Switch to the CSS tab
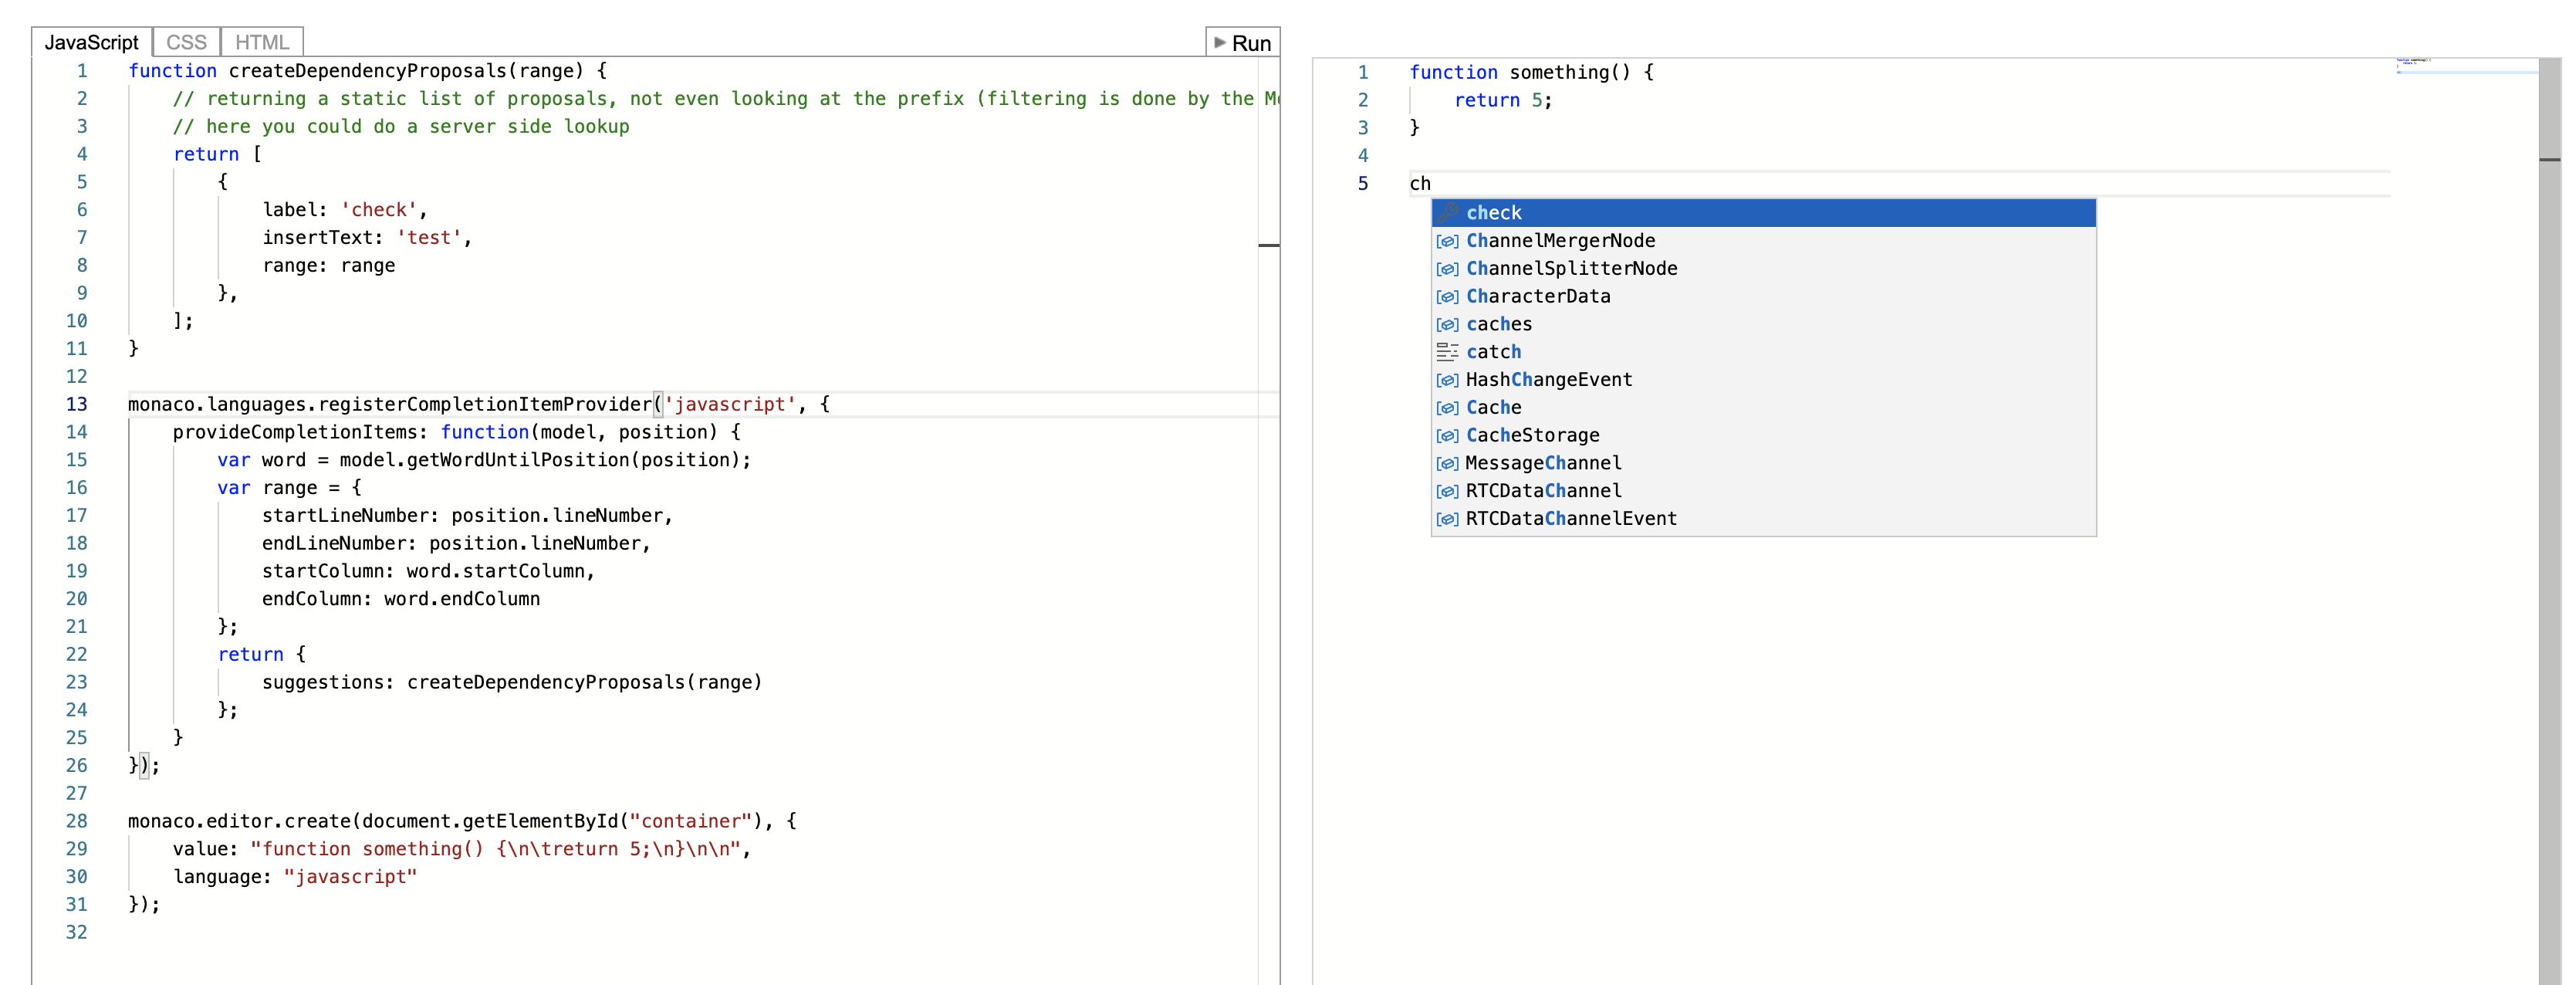 click(x=185, y=42)
